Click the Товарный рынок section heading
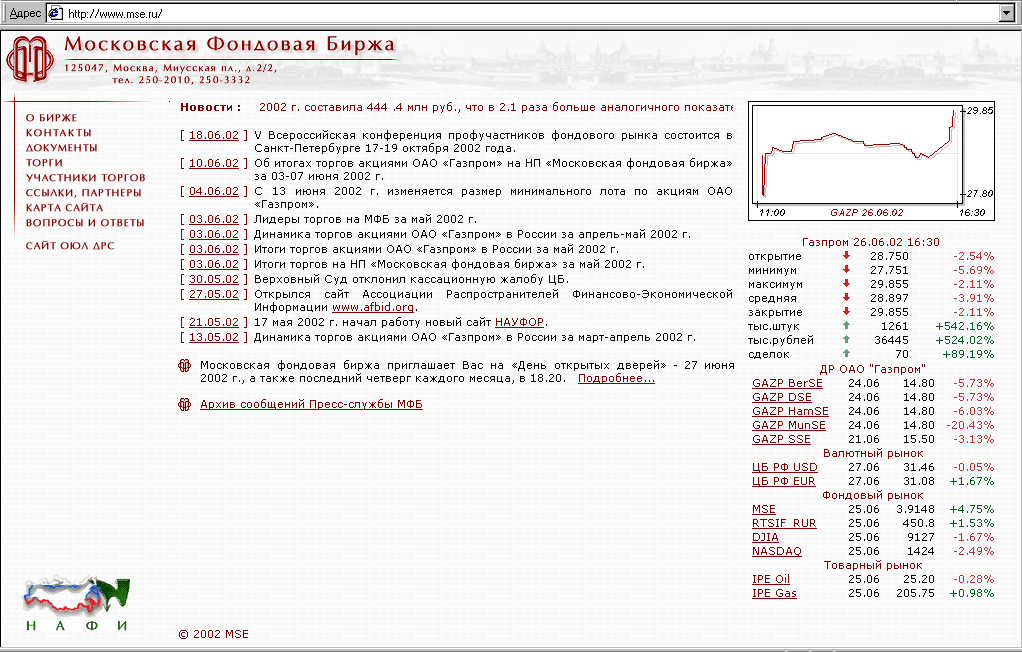This screenshot has height=652, width=1022. (x=873, y=566)
